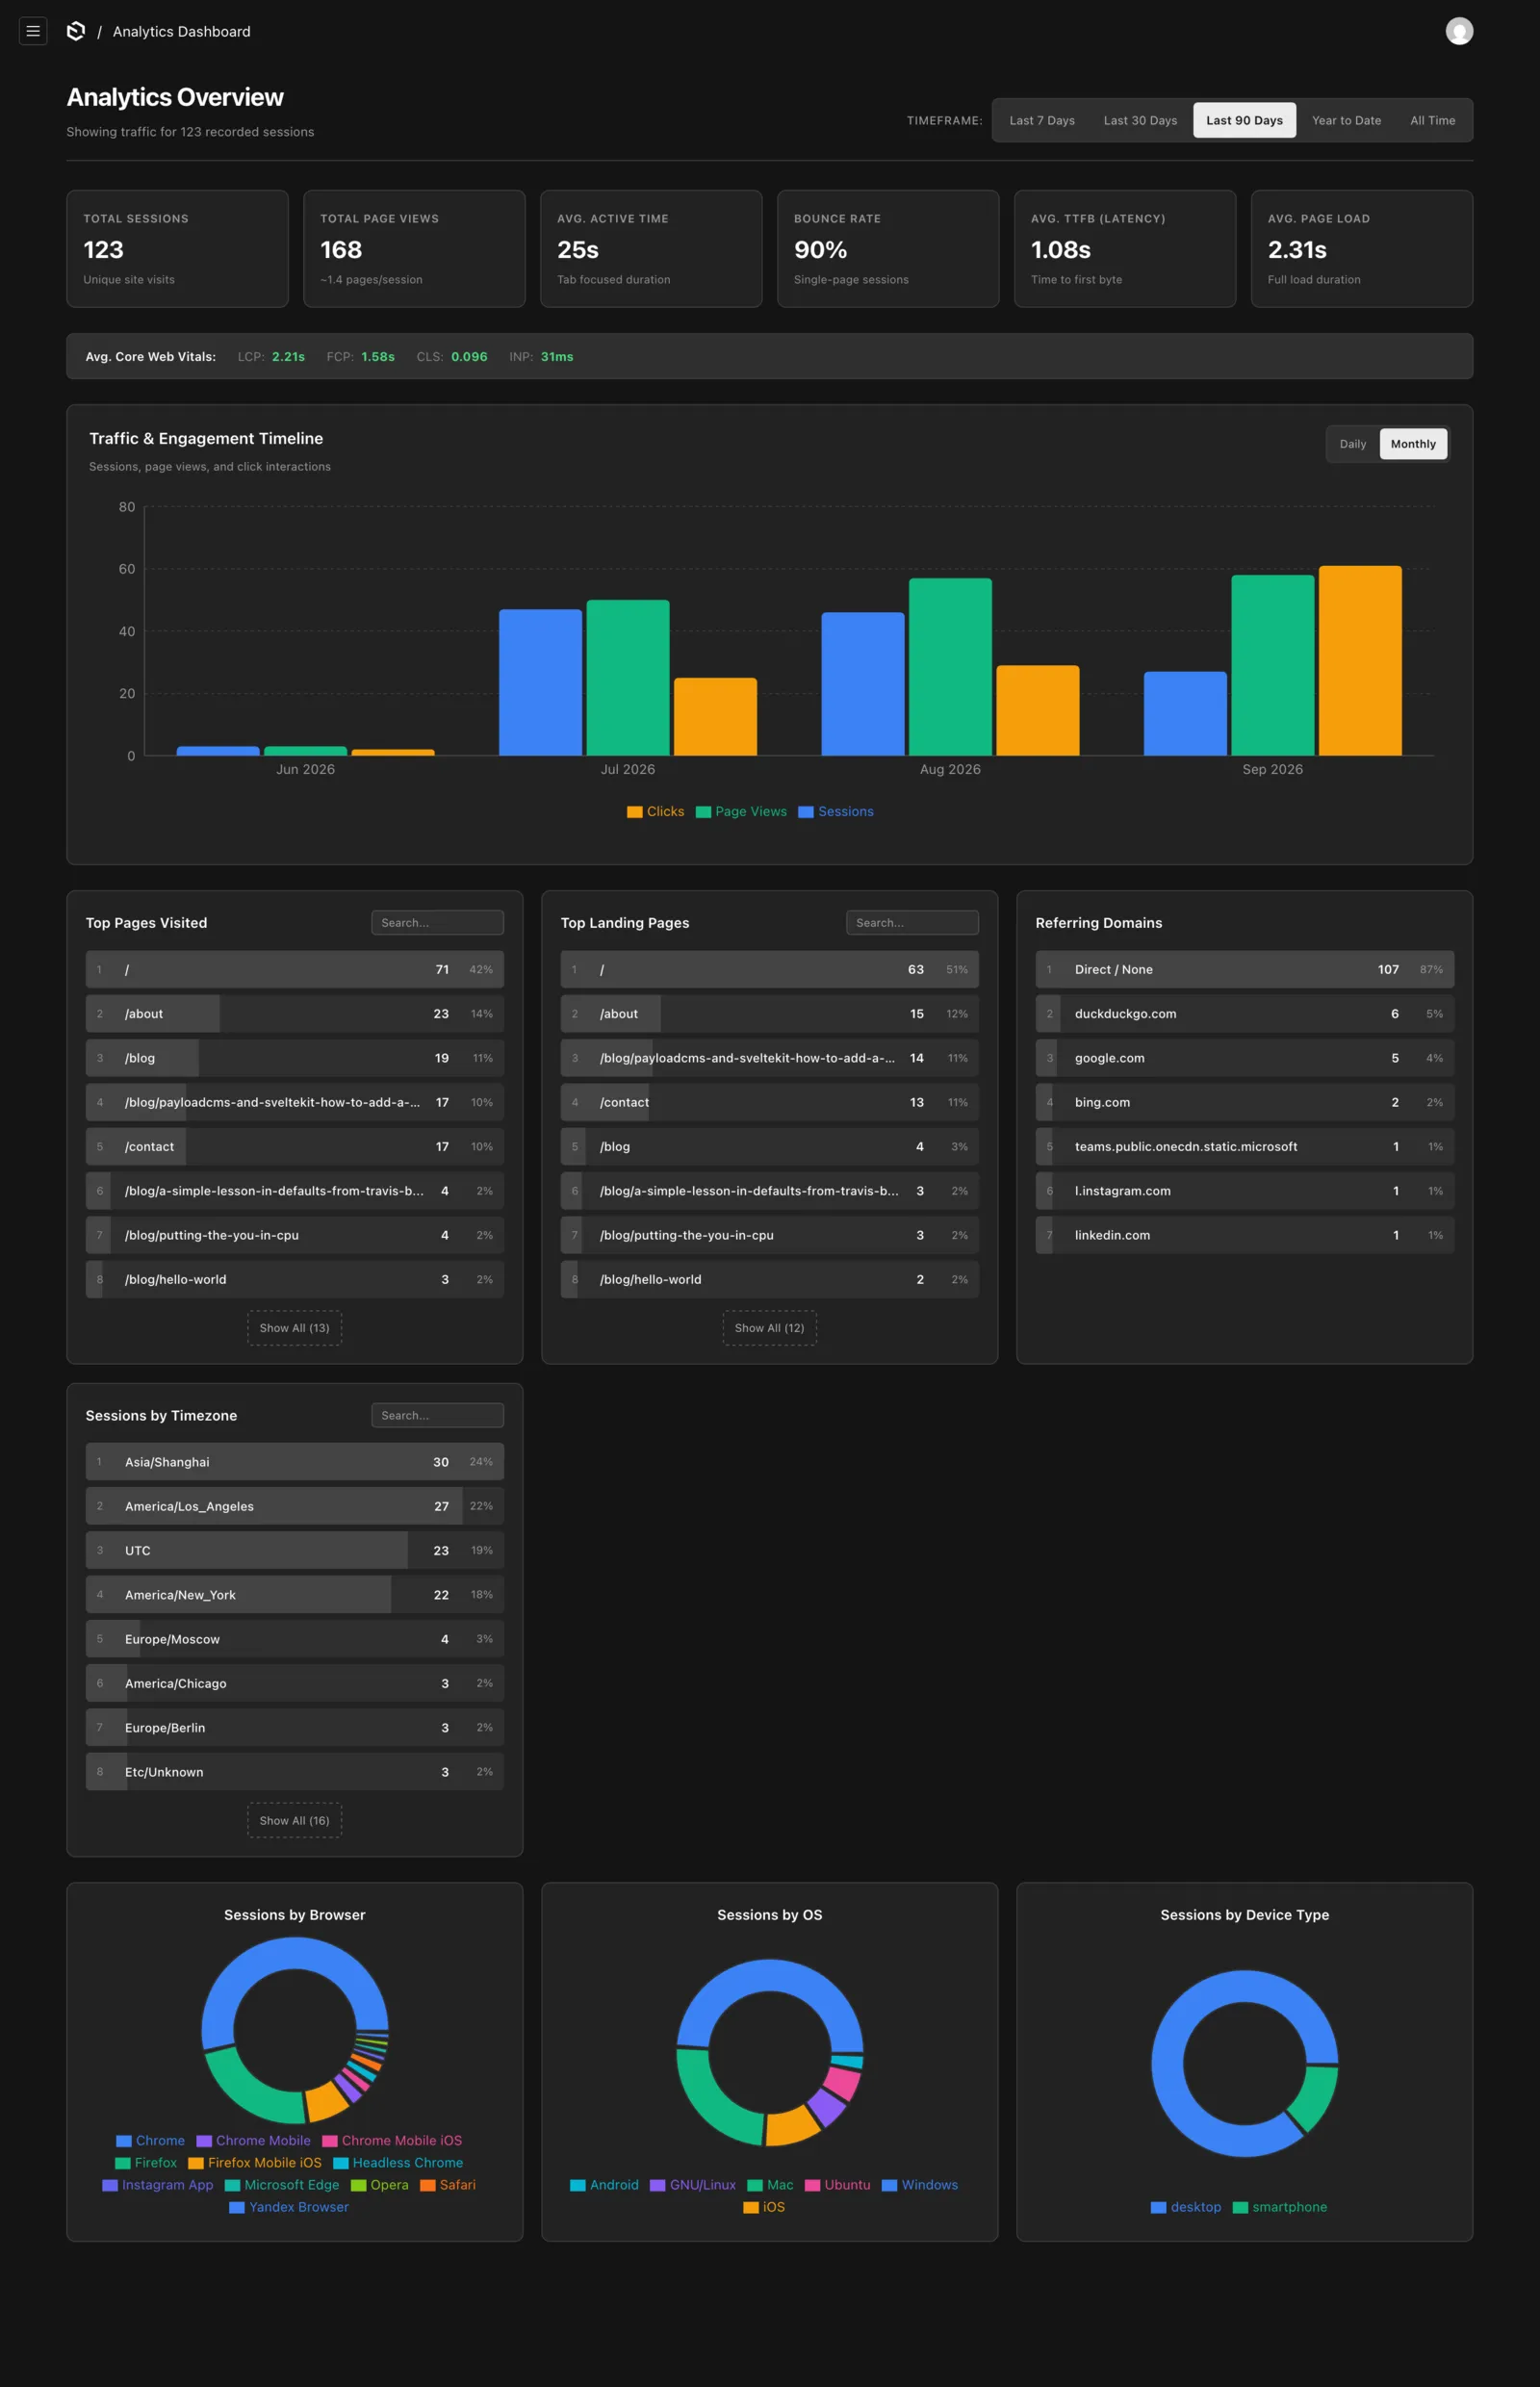Toggle Microsoft Edge legend entry

282,2184
